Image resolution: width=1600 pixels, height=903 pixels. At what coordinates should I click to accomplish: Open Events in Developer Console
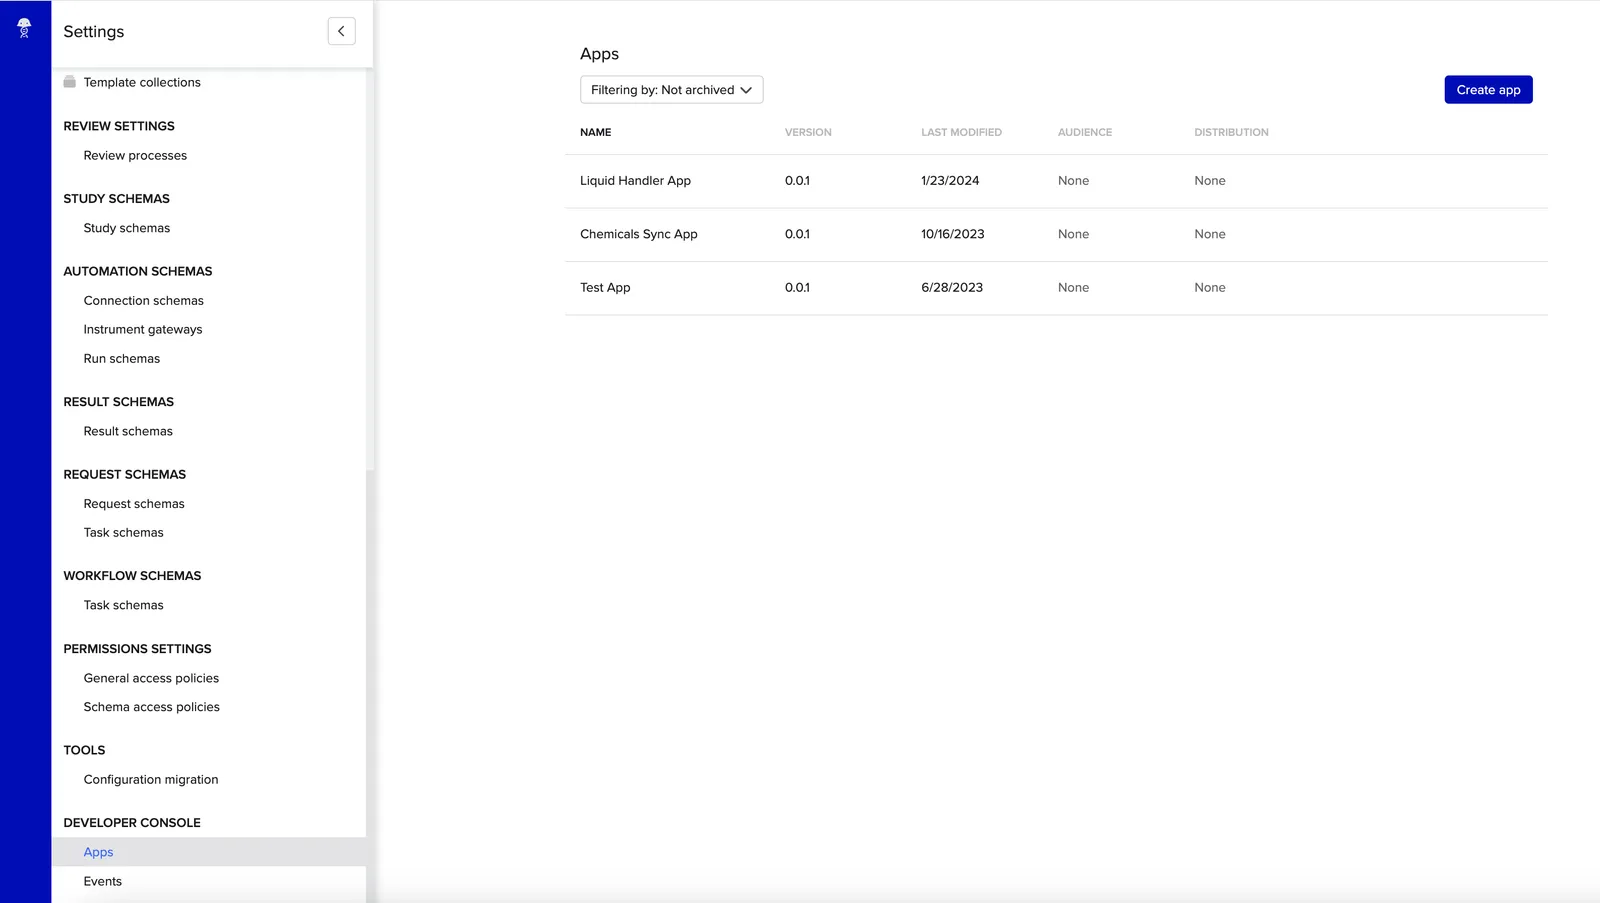point(103,881)
